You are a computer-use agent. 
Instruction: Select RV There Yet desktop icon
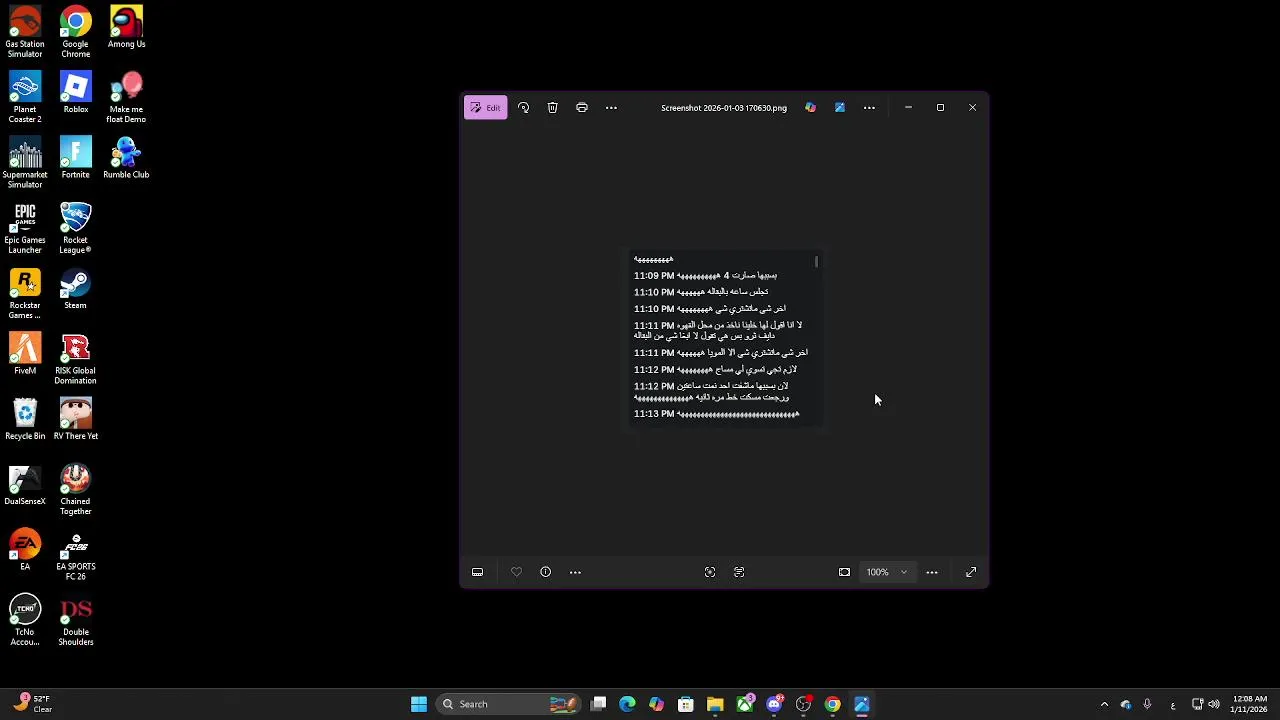(75, 420)
